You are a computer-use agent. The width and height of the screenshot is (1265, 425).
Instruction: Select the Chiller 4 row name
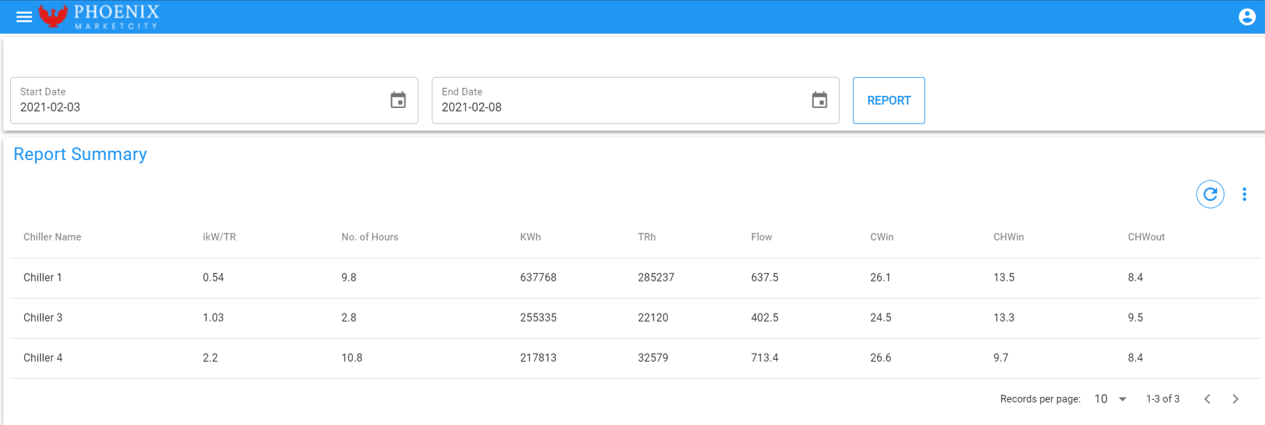[x=43, y=357]
